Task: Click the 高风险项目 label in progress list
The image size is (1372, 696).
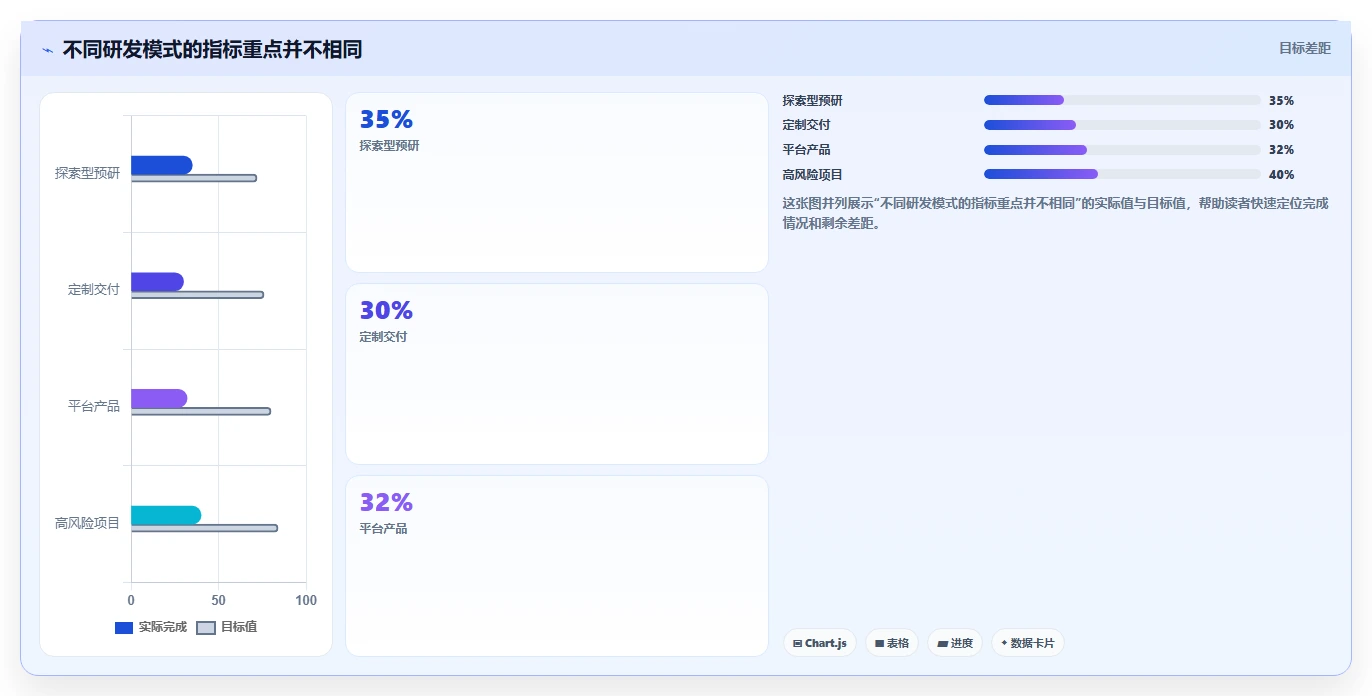Action: [813, 175]
